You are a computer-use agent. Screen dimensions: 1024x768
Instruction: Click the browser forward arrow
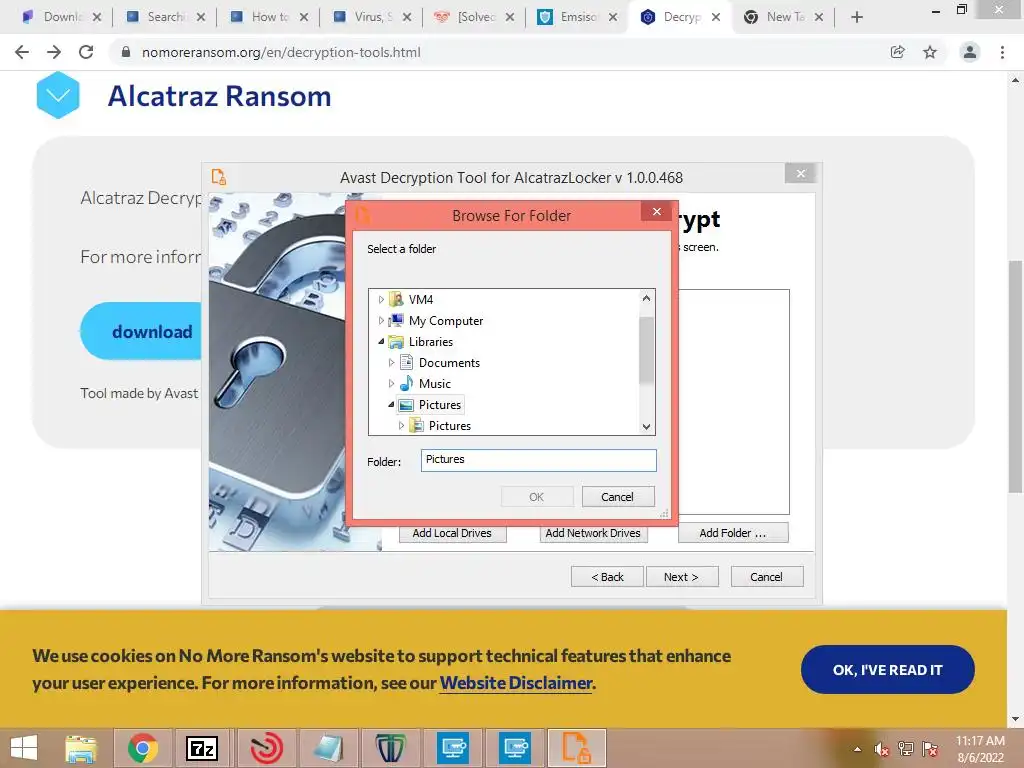pos(54,52)
